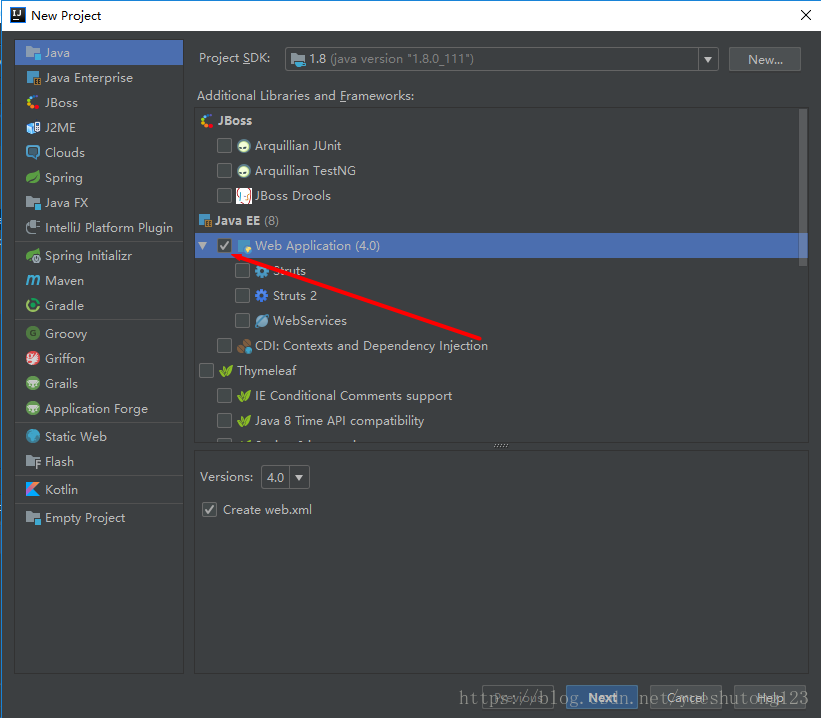Image resolution: width=821 pixels, height=718 pixels.
Task: Enable Arquillian JUnit checkbox
Action: click(224, 146)
